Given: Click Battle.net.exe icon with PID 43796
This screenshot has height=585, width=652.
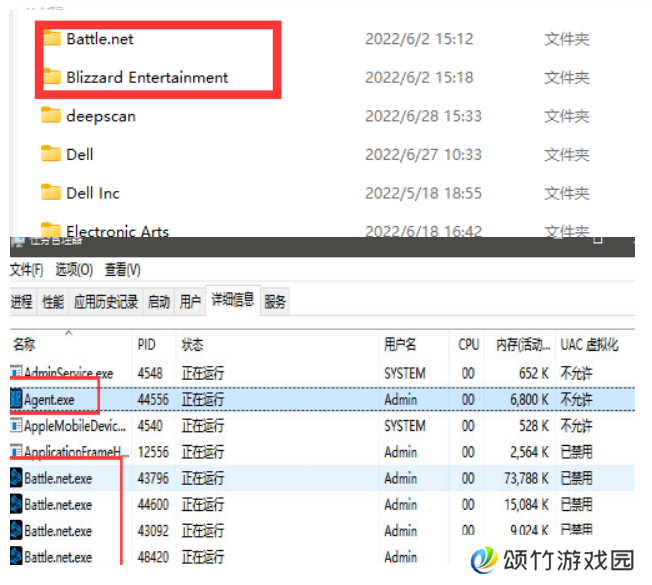Looking at the screenshot, I should pyautogui.click(x=16, y=478).
